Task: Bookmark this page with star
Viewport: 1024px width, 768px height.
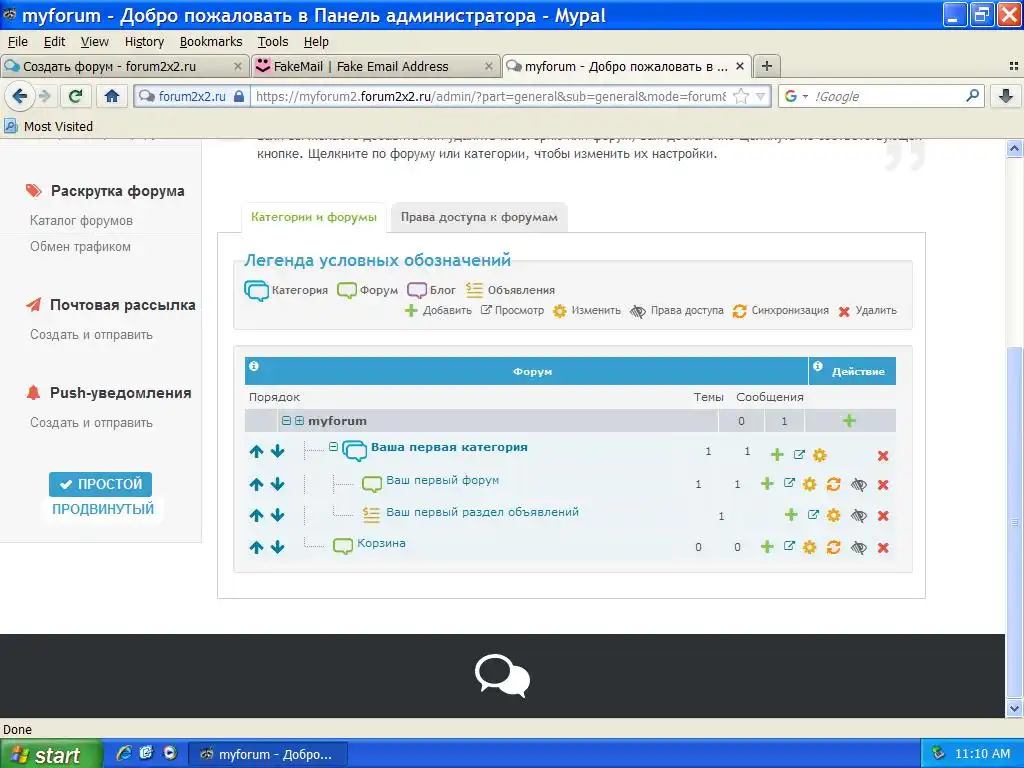Action: pos(741,97)
